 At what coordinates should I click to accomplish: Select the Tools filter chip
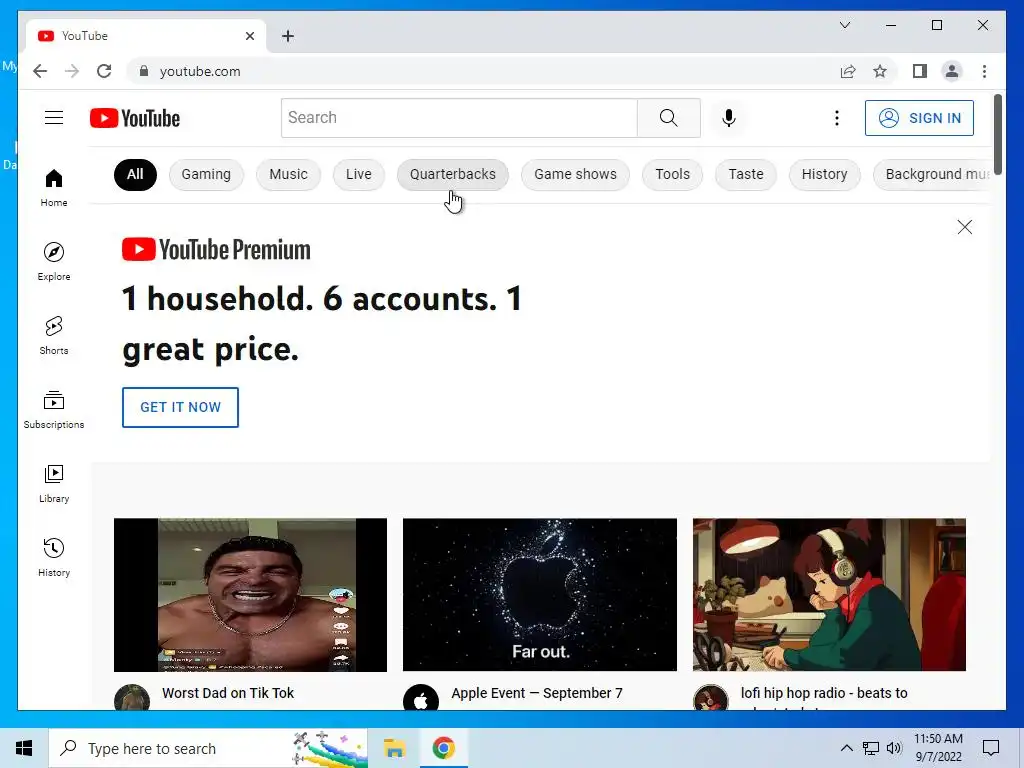(673, 174)
